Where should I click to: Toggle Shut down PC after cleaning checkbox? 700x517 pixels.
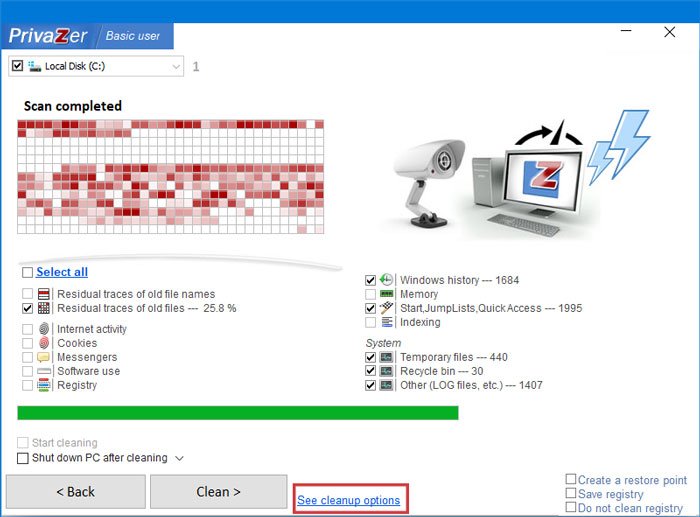(22, 458)
